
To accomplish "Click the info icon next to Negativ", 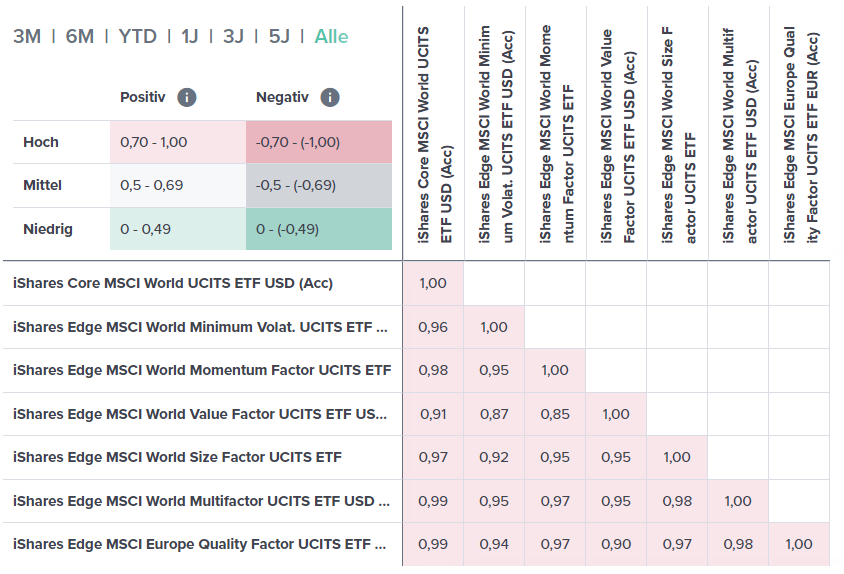I will 330,97.
